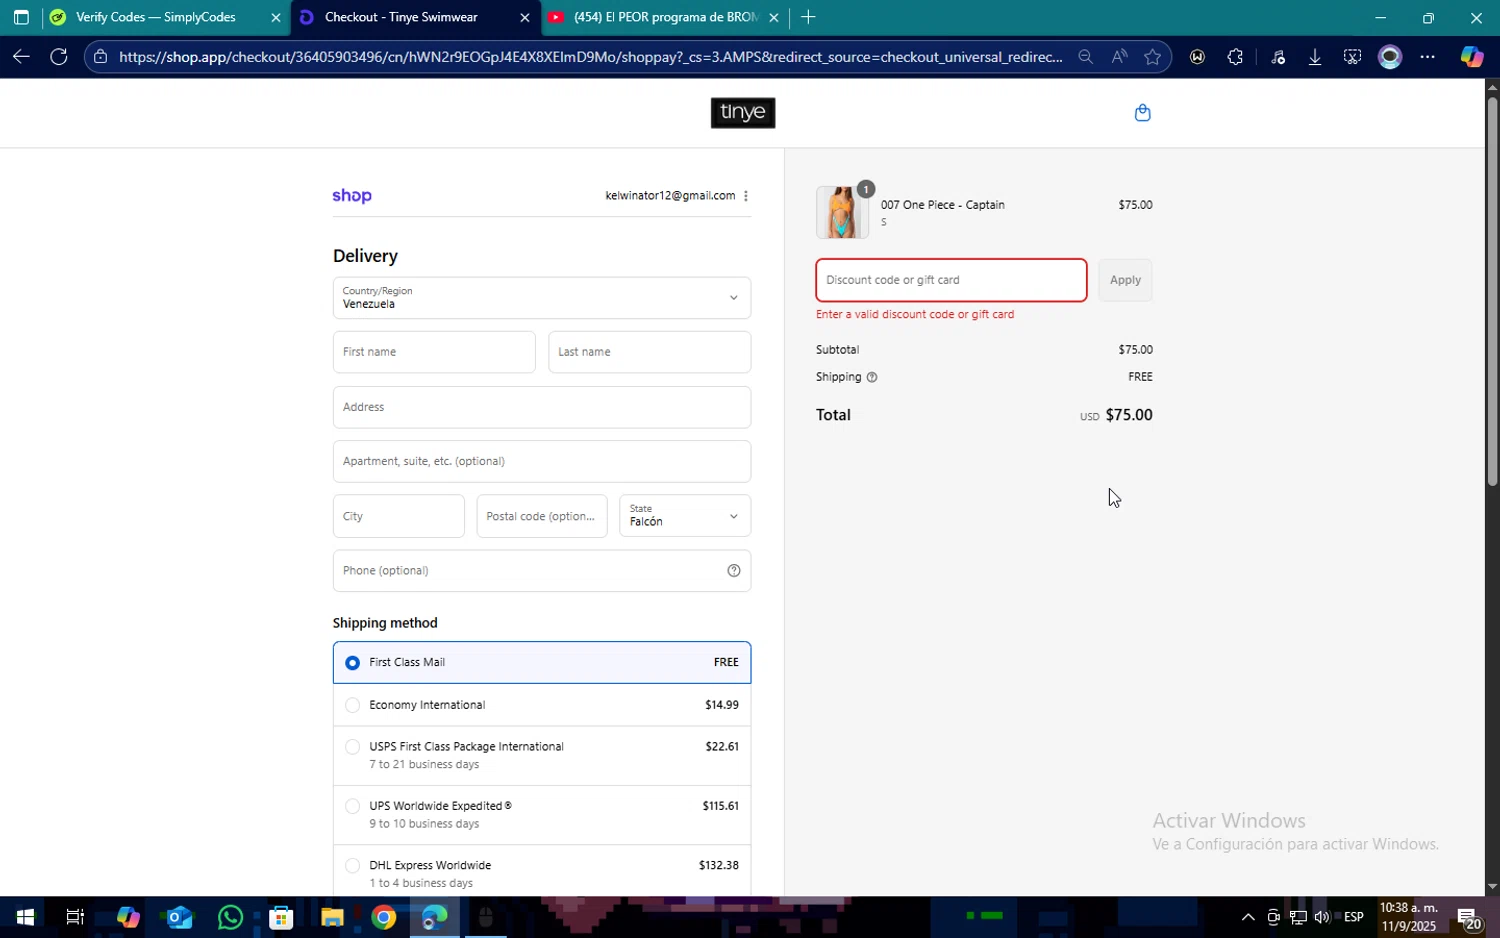Open Google Chrome from the taskbar
The width and height of the screenshot is (1500, 938).
tap(384, 917)
